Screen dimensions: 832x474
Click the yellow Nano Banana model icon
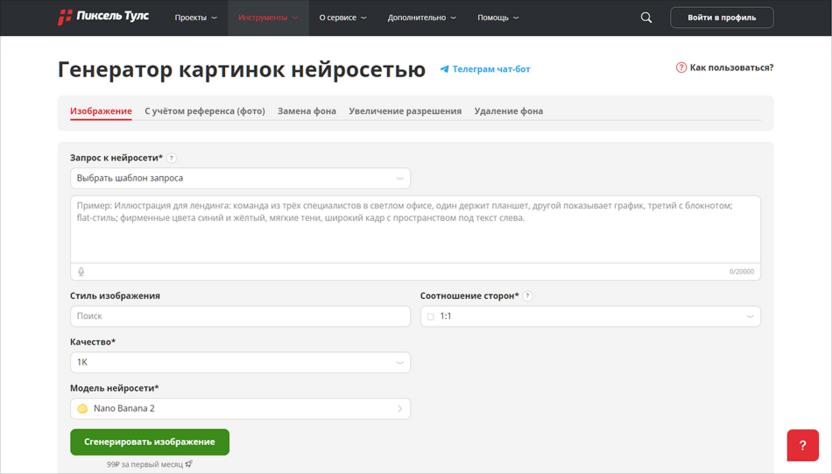(x=82, y=409)
